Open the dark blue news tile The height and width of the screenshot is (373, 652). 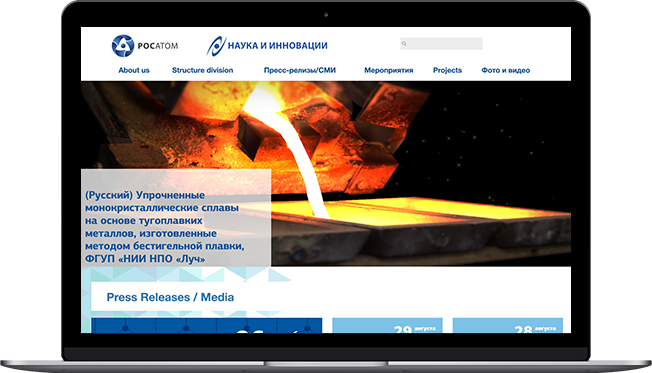click(x=207, y=326)
